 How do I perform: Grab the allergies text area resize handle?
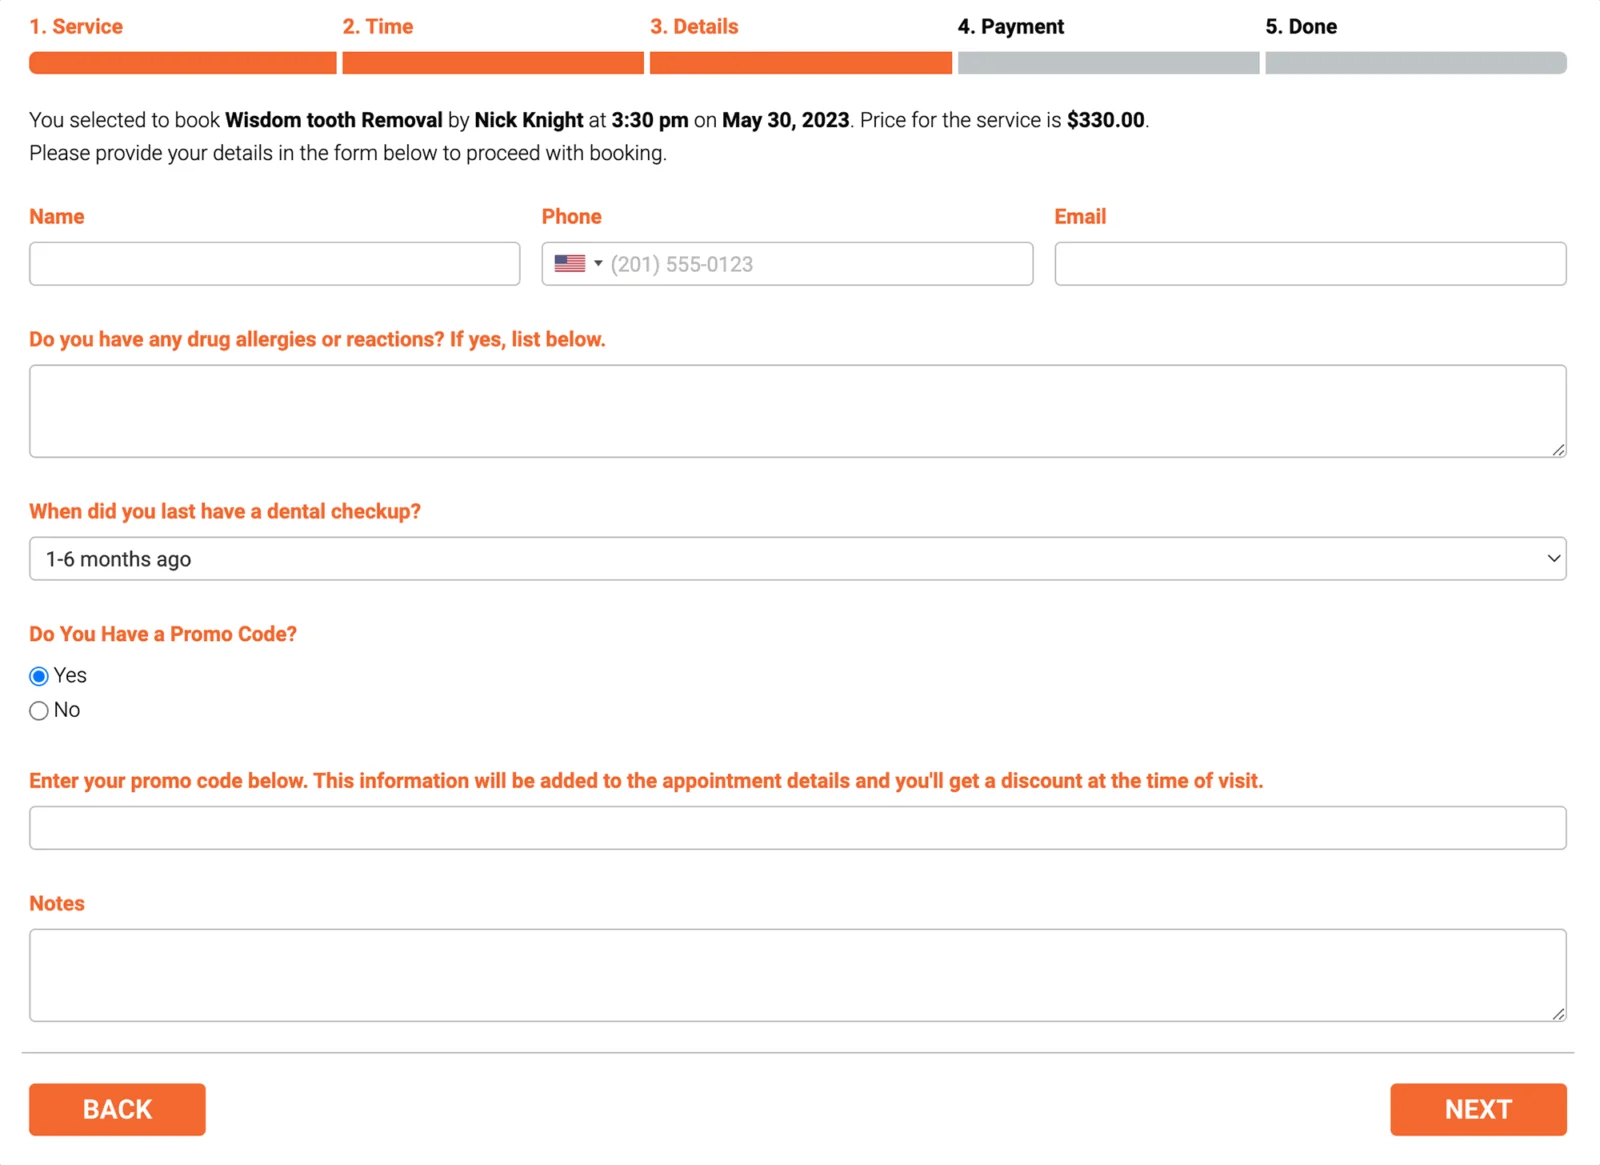[1558, 450]
